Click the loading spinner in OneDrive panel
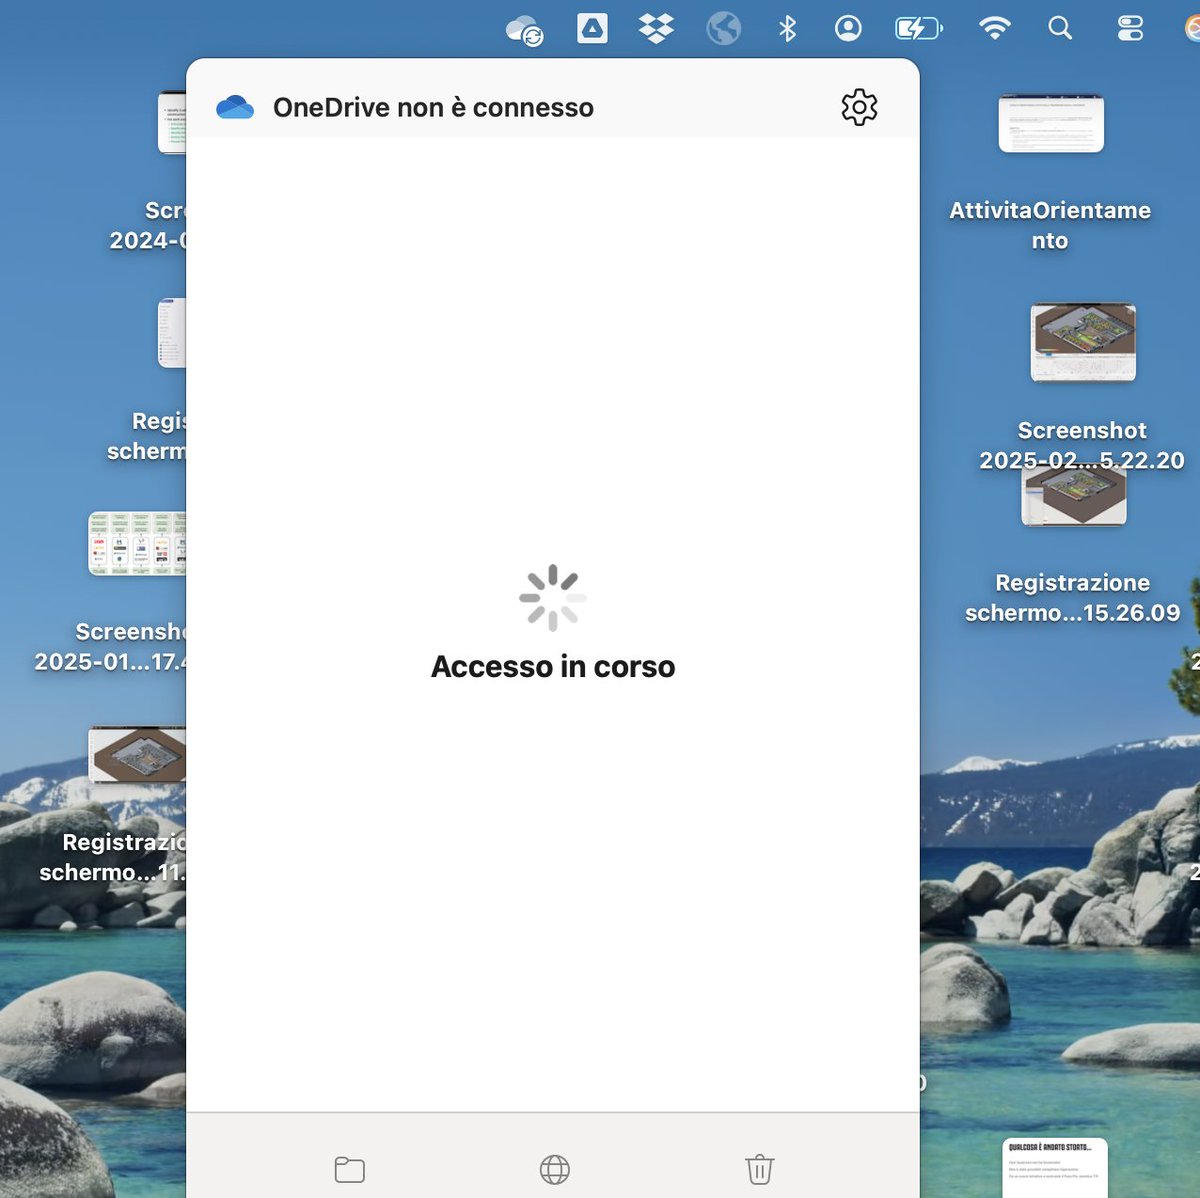Viewport: 1200px width, 1198px height. tap(553, 598)
